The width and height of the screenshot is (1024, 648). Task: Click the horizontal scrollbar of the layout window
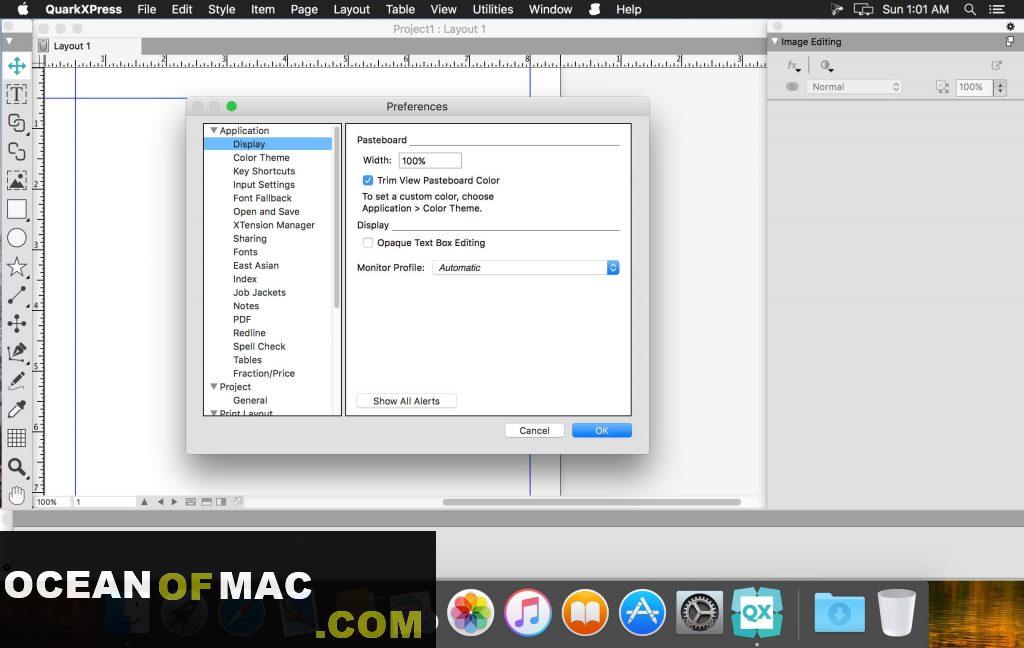point(592,502)
